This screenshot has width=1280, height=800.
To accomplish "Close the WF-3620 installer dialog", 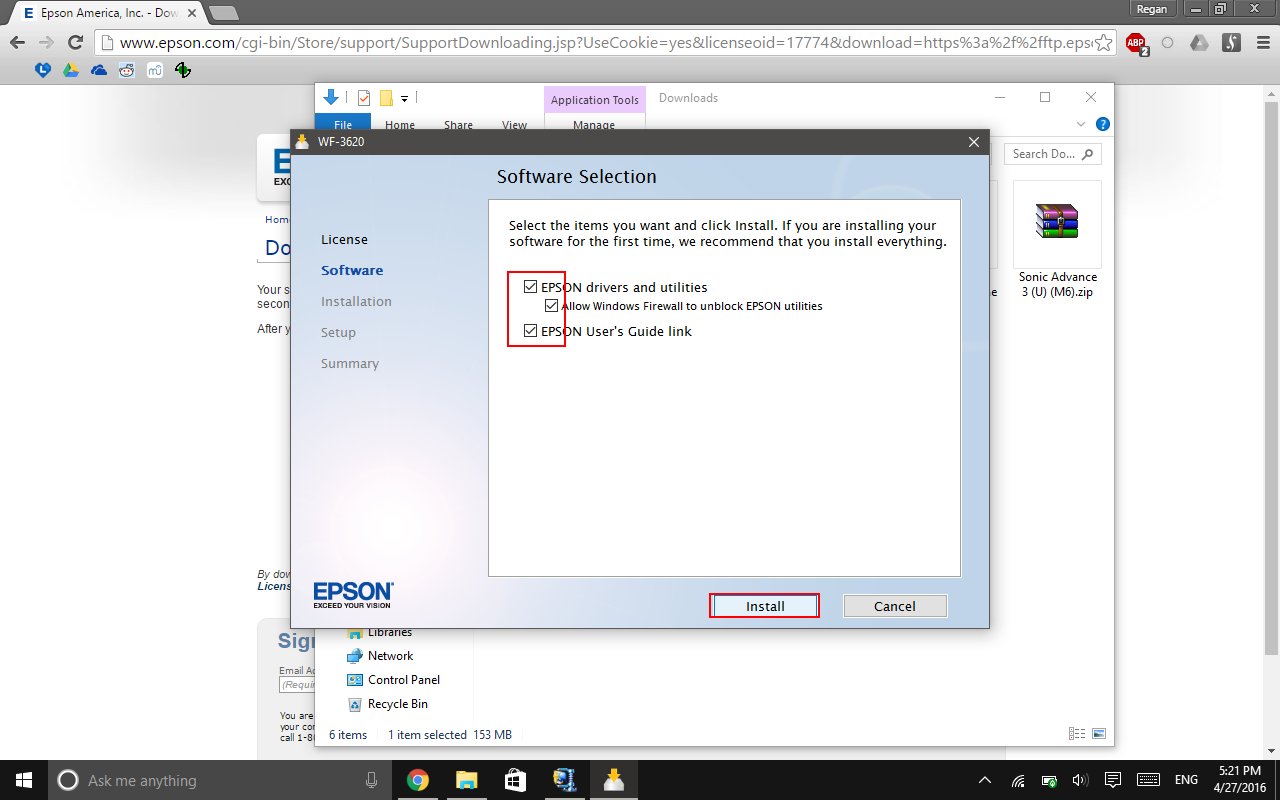I will pyautogui.click(x=974, y=142).
